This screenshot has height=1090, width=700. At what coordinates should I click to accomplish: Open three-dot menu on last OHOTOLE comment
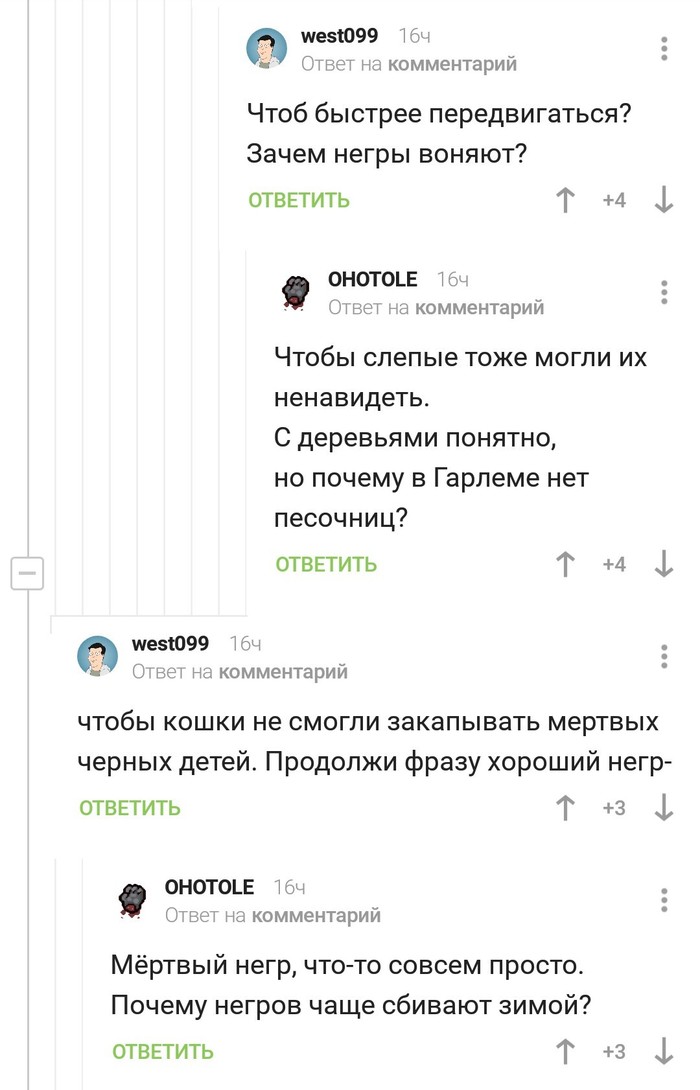665,899
